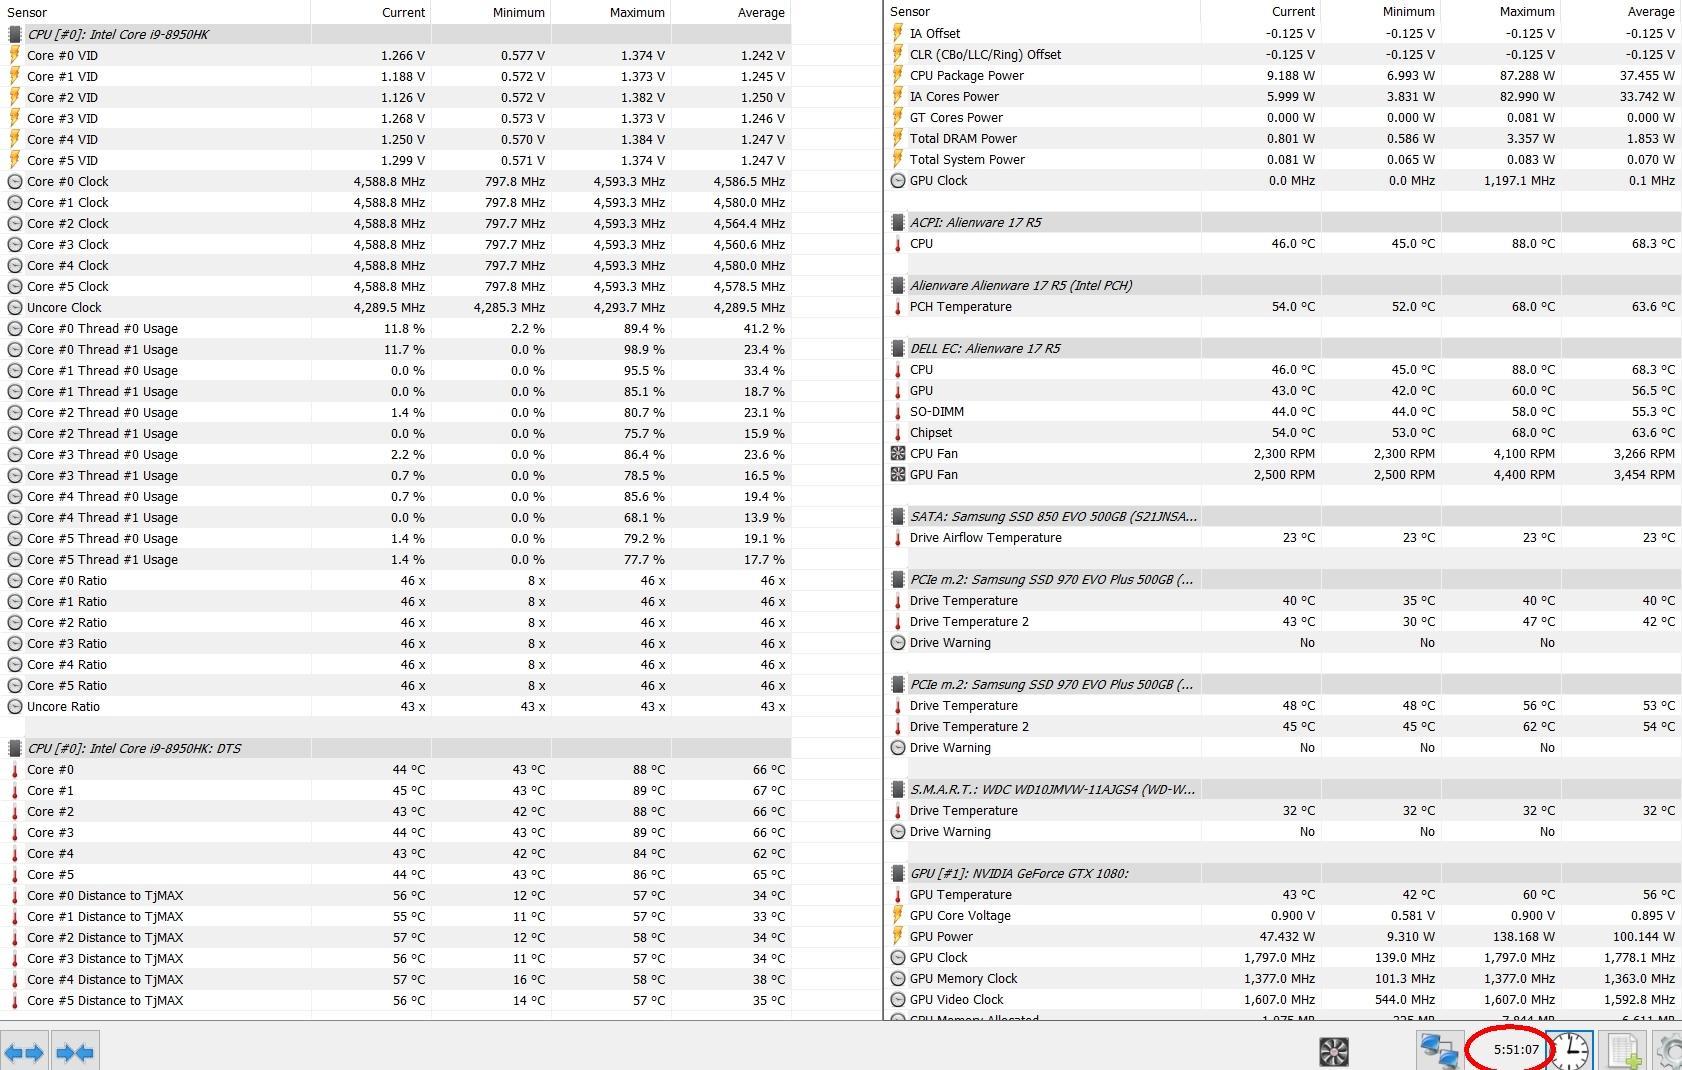Click the Maximum column header in left panel
Image resolution: width=1682 pixels, height=1070 pixels.
coord(636,12)
